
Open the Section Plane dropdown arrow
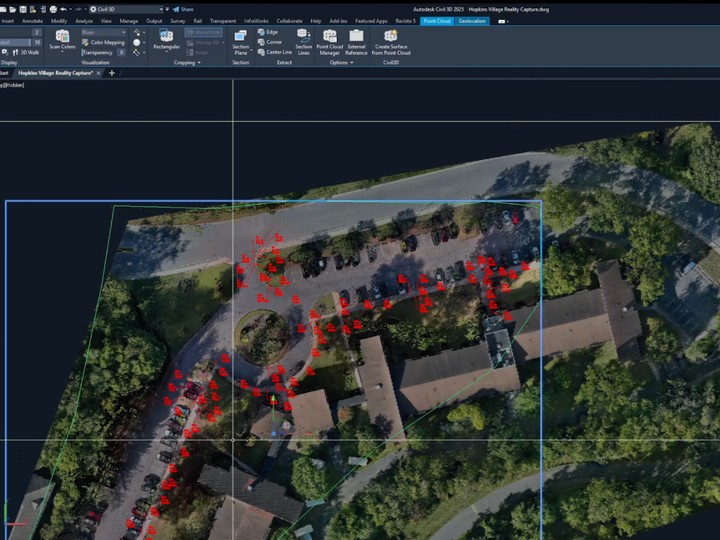coord(251,51)
